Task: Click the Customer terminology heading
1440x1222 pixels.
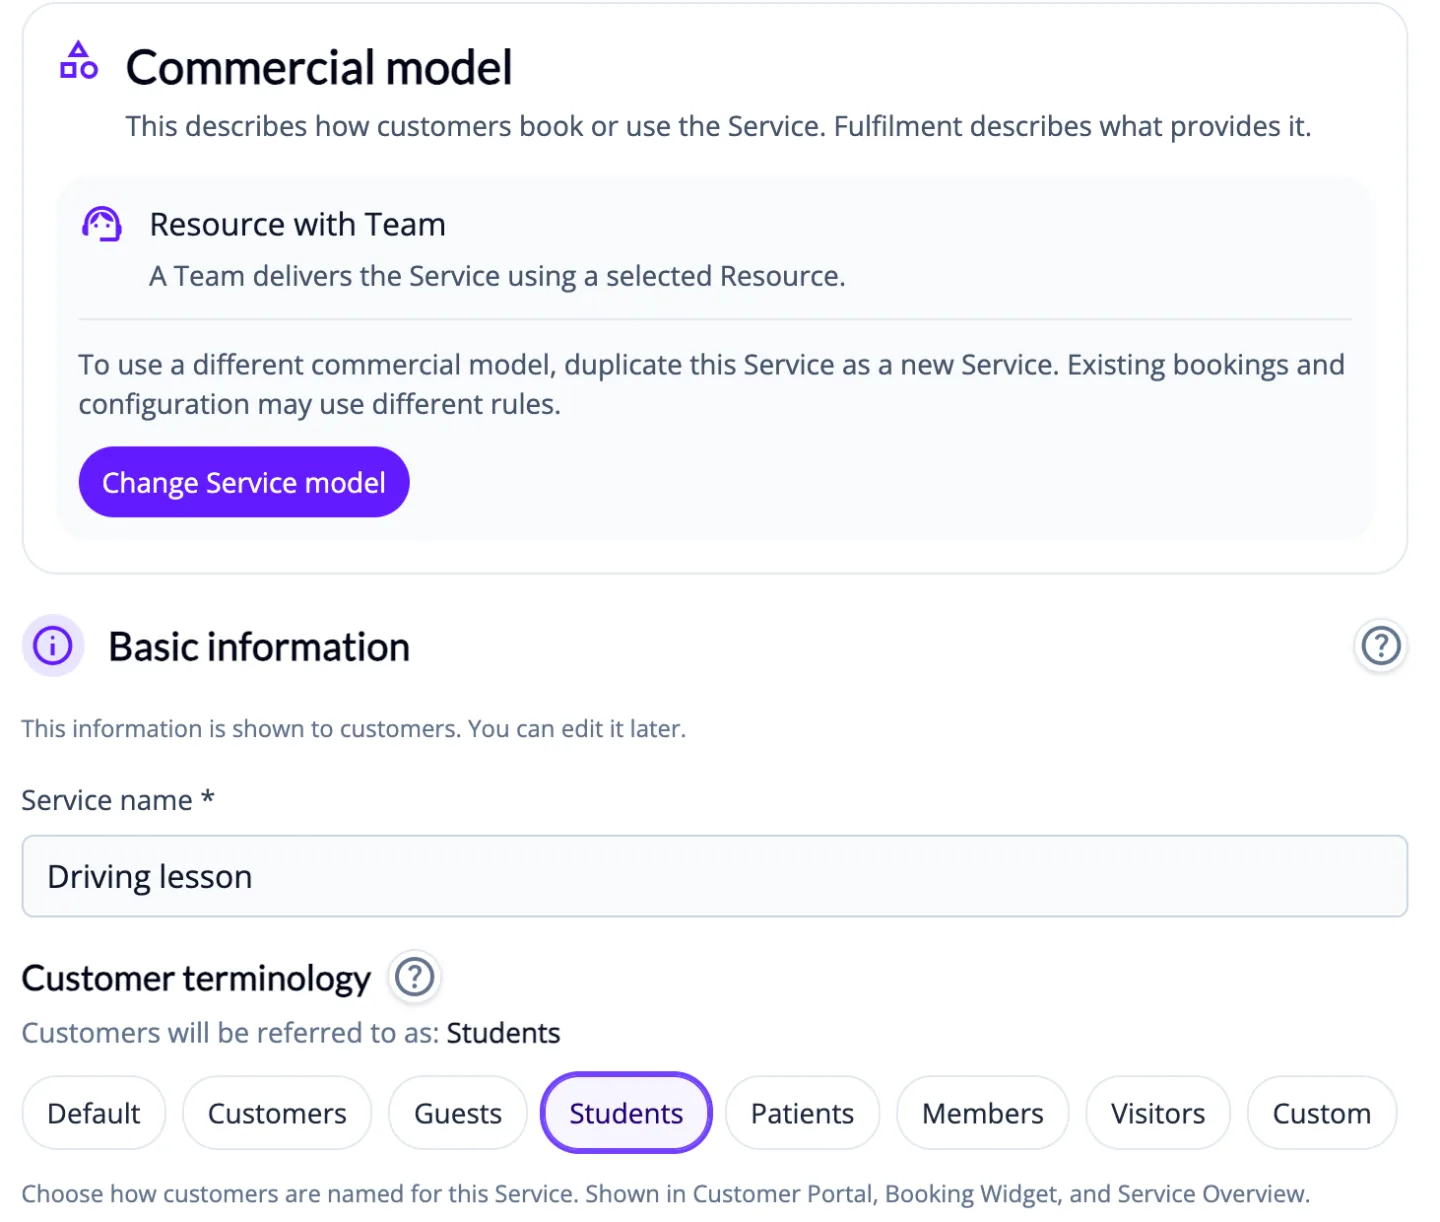Action: (196, 978)
